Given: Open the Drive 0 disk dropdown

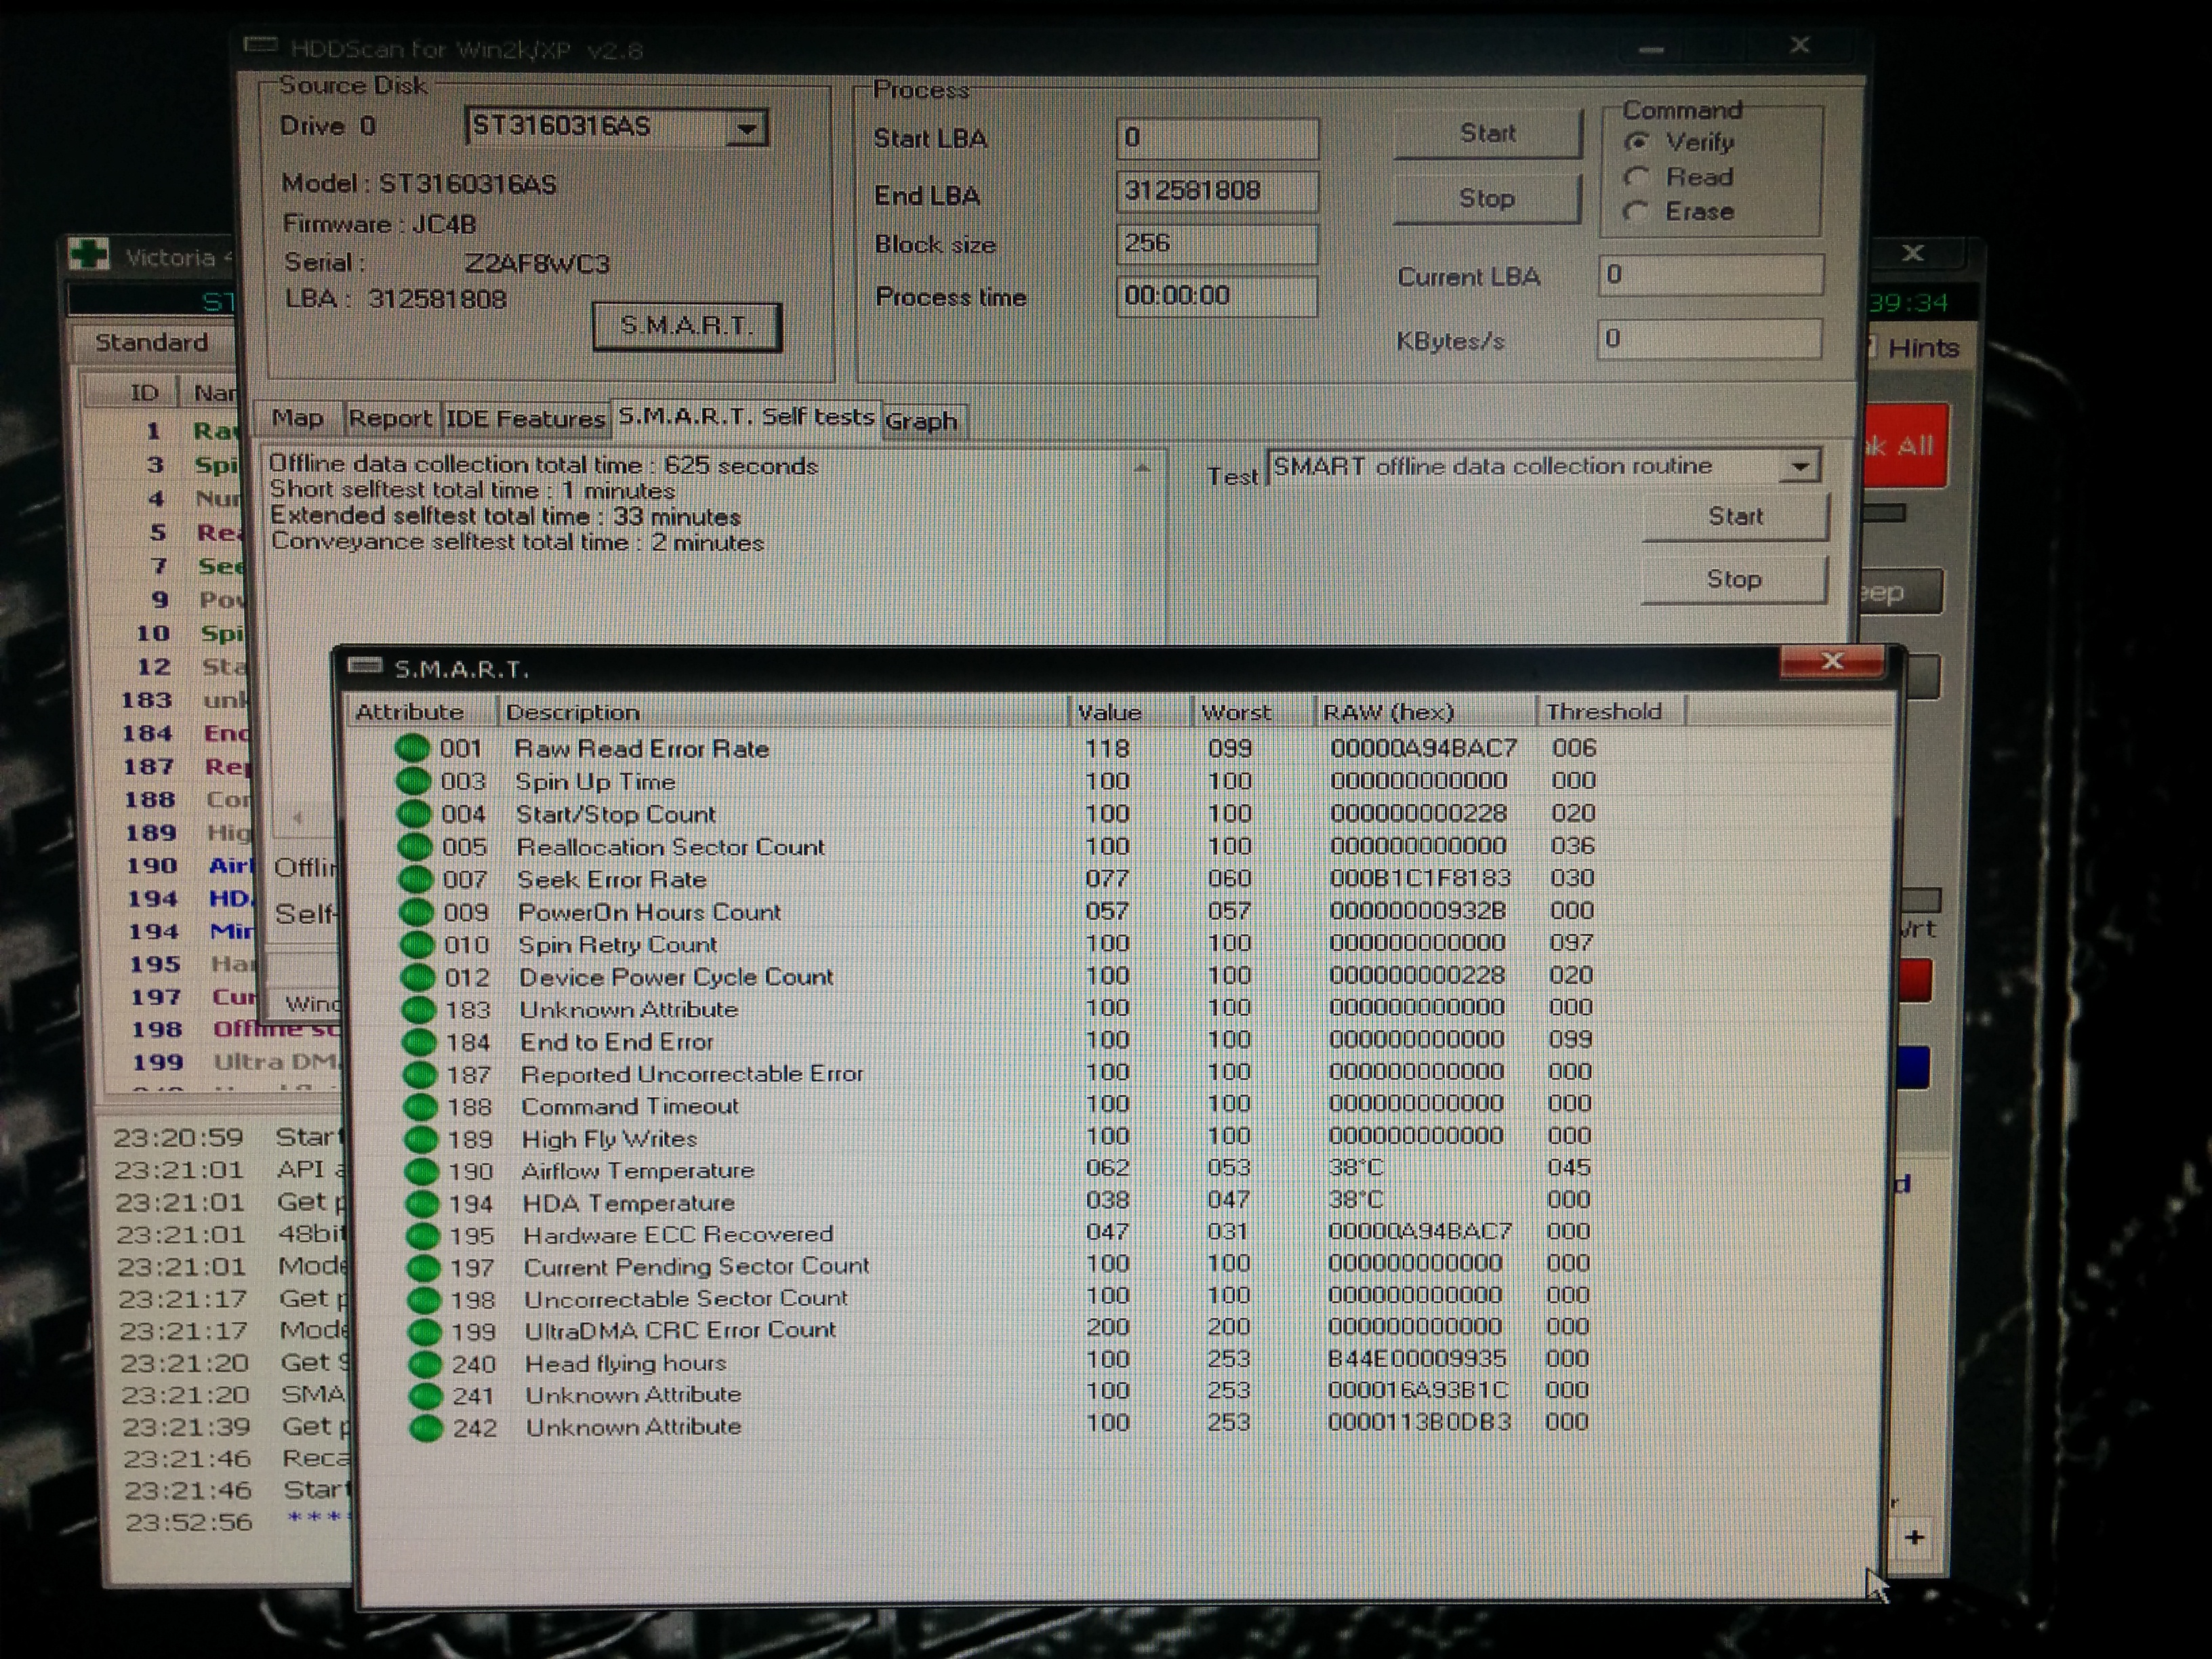Looking at the screenshot, I should (746, 129).
